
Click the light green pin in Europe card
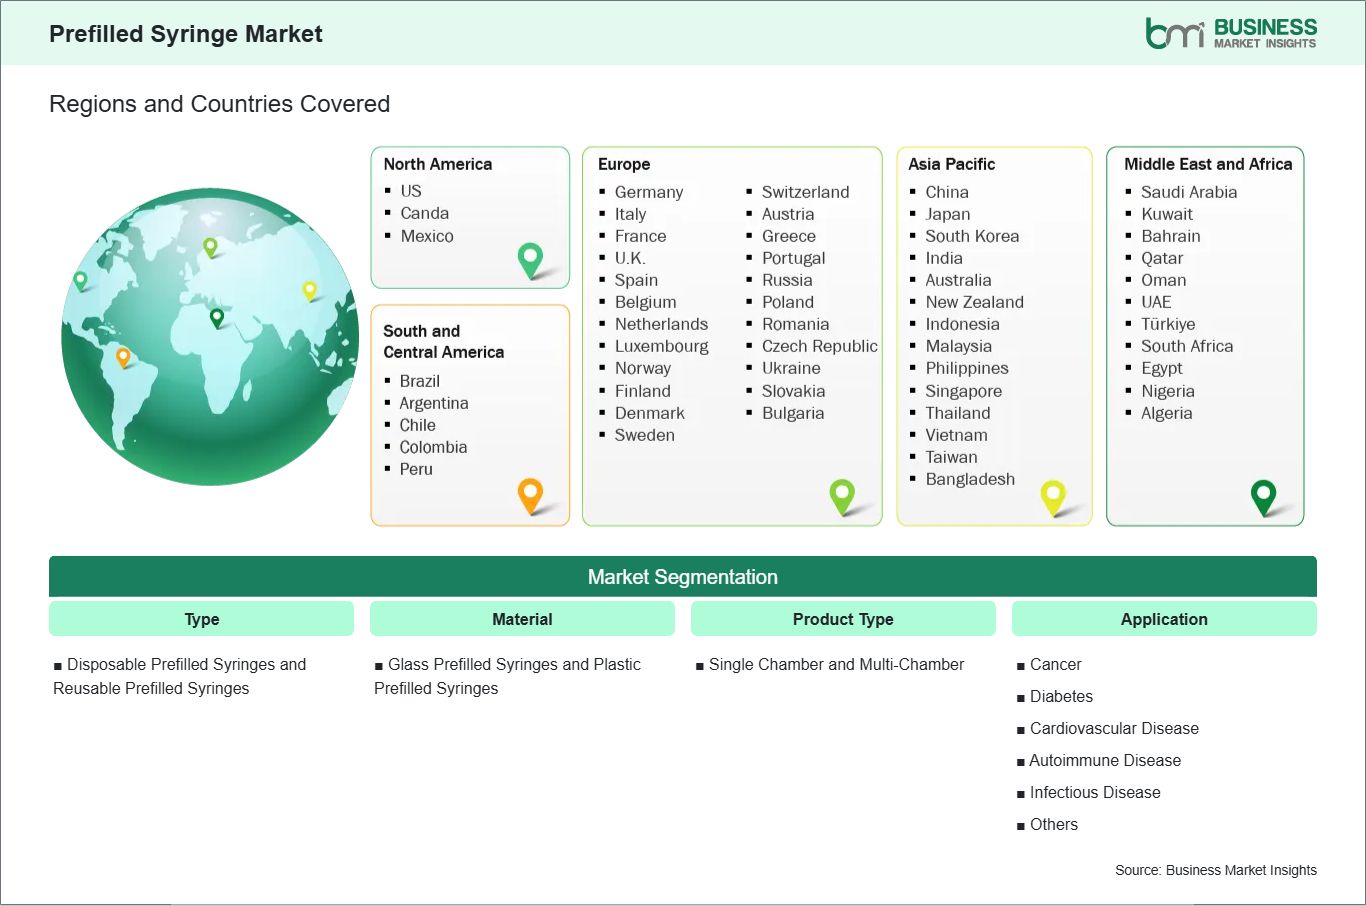point(842,494)
